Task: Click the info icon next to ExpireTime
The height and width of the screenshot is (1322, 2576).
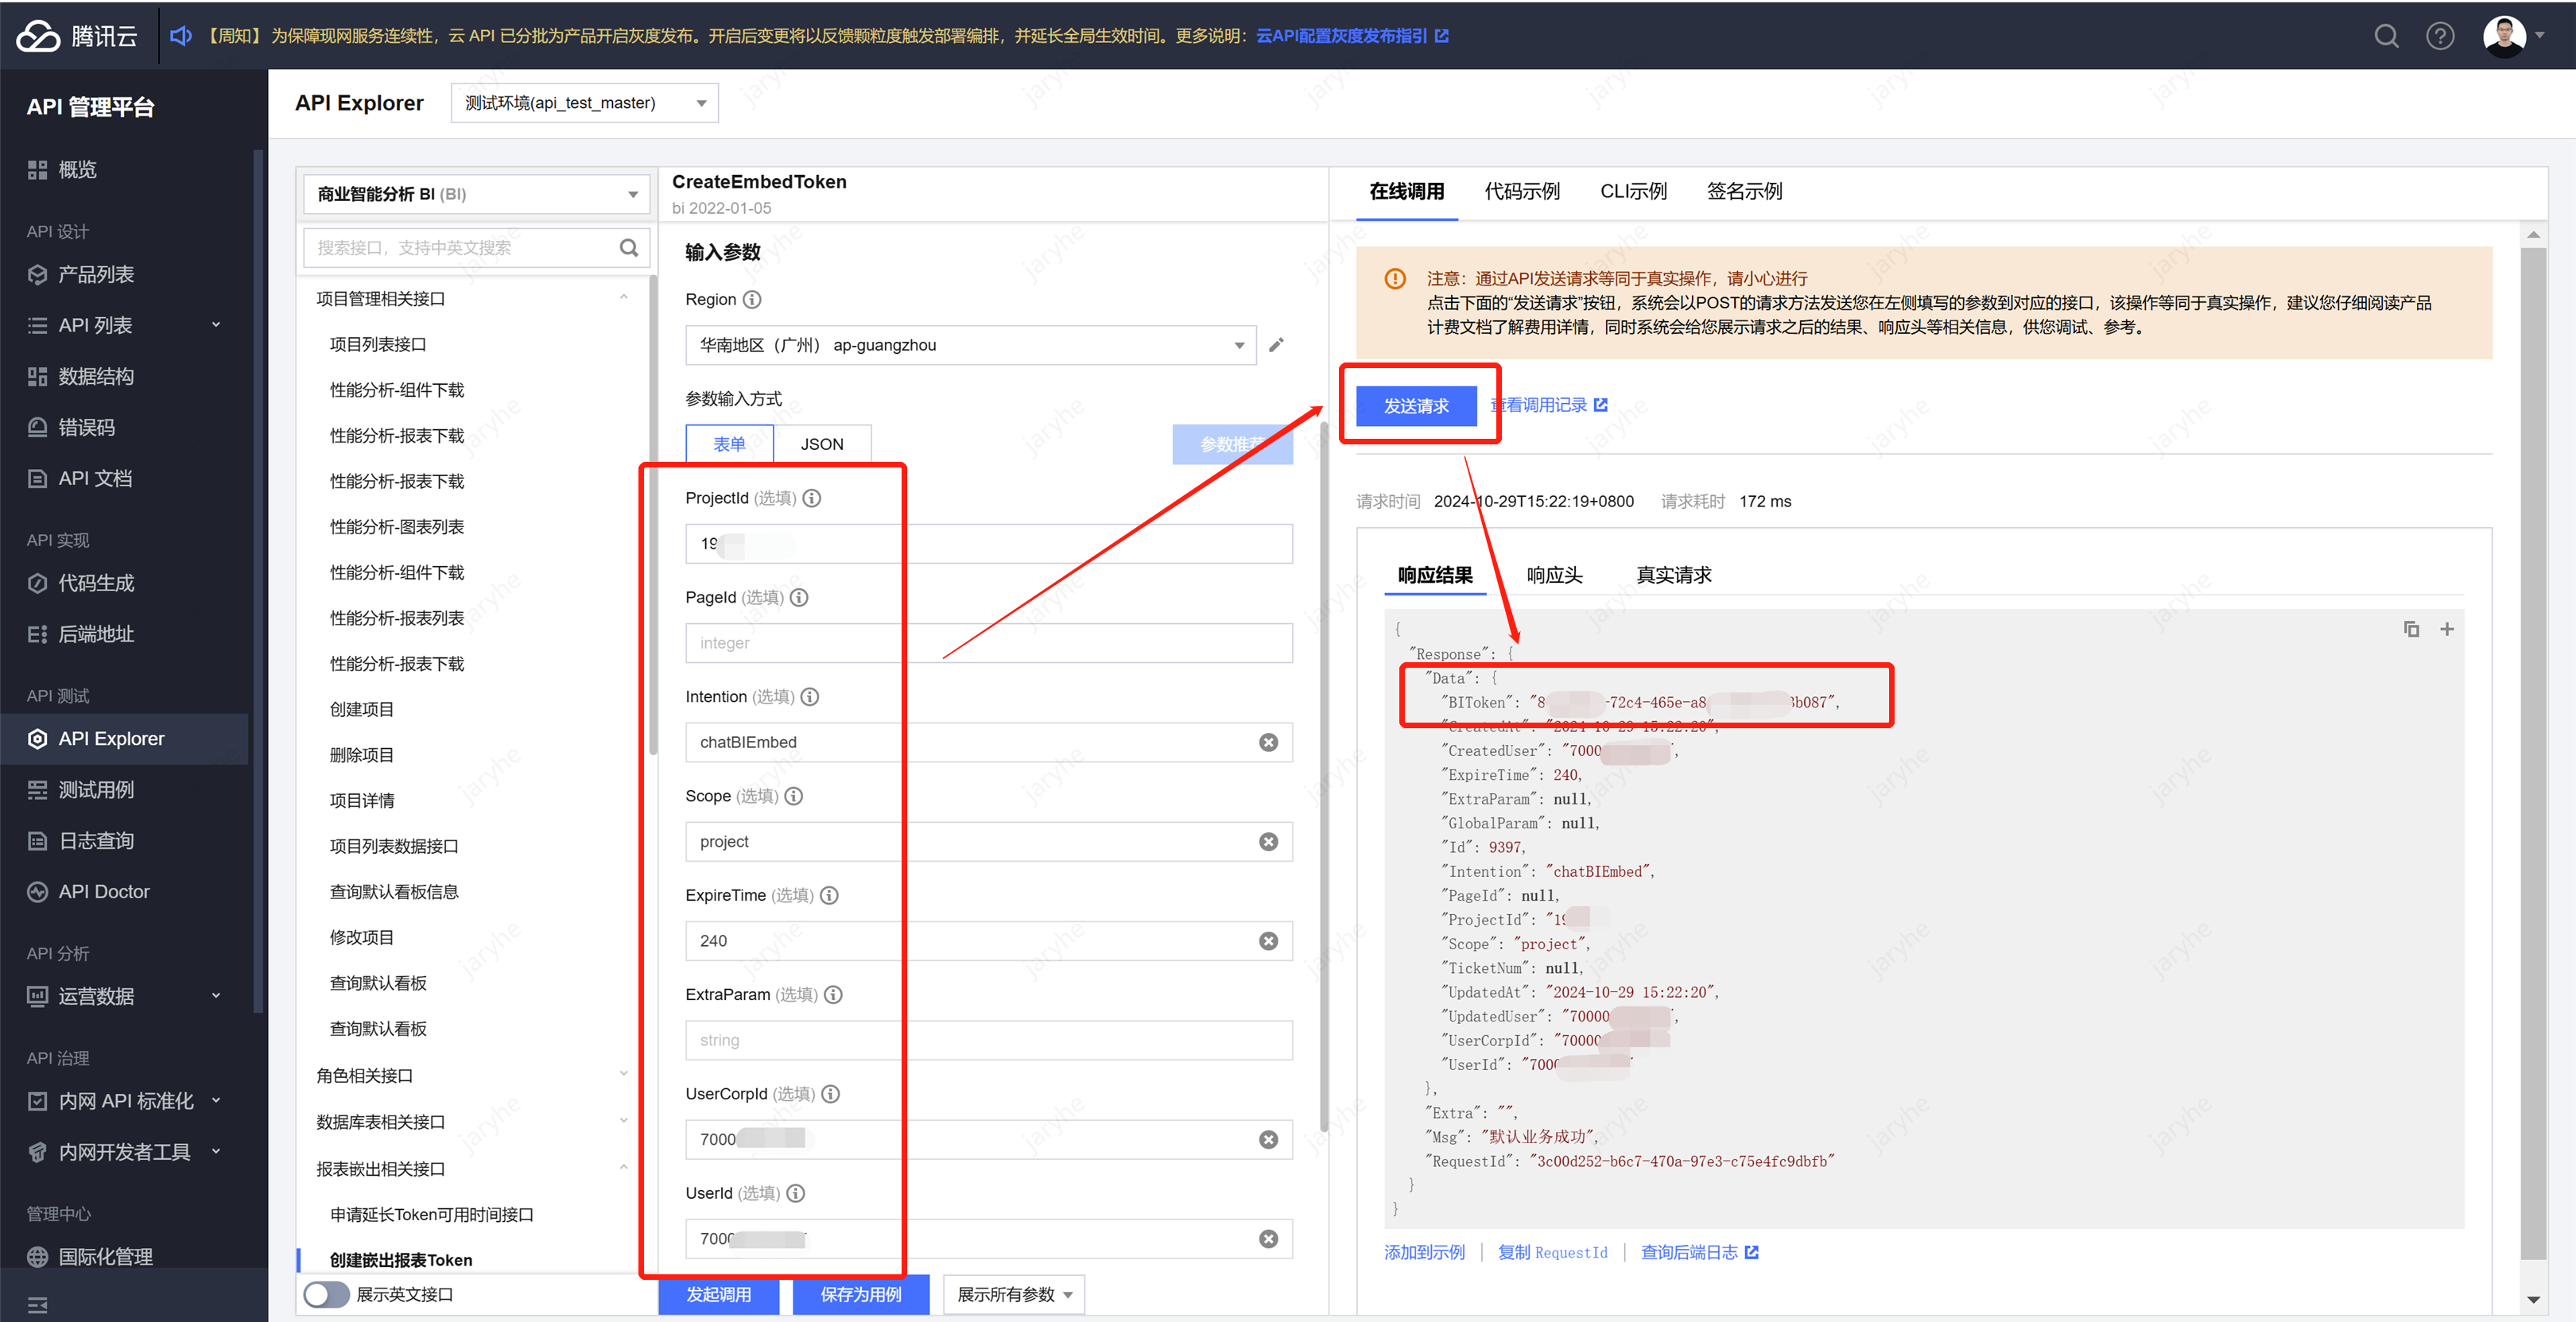Action: click(x=829, y=895)
